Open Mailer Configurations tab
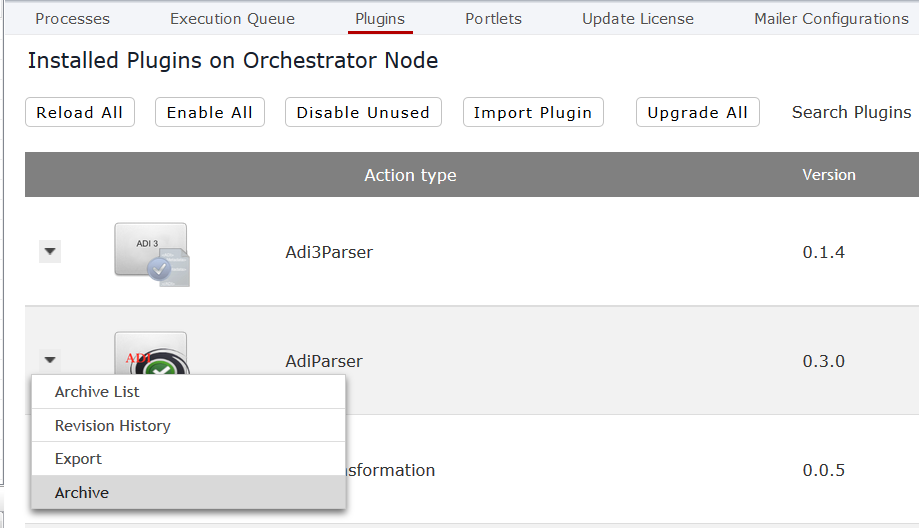This screenshot has width=919, height=528. (x=831, y=19)
